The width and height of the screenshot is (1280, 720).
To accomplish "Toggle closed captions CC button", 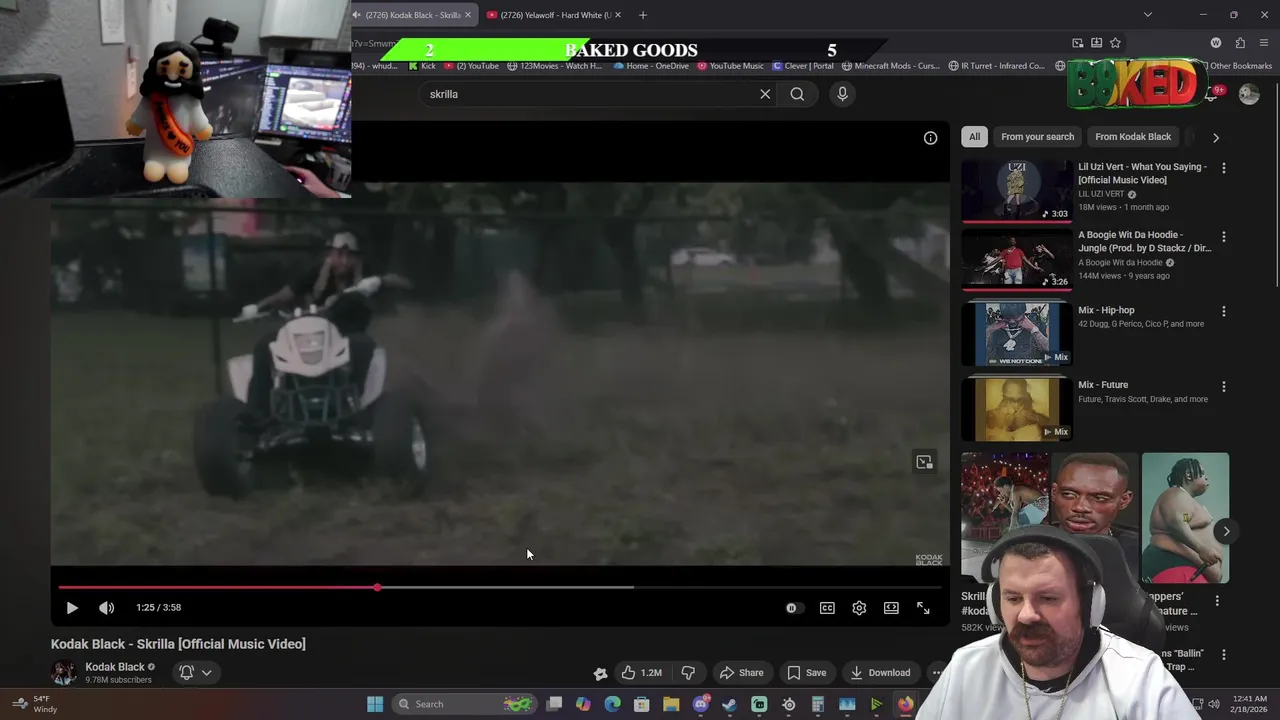I will [x=827, y=608].
